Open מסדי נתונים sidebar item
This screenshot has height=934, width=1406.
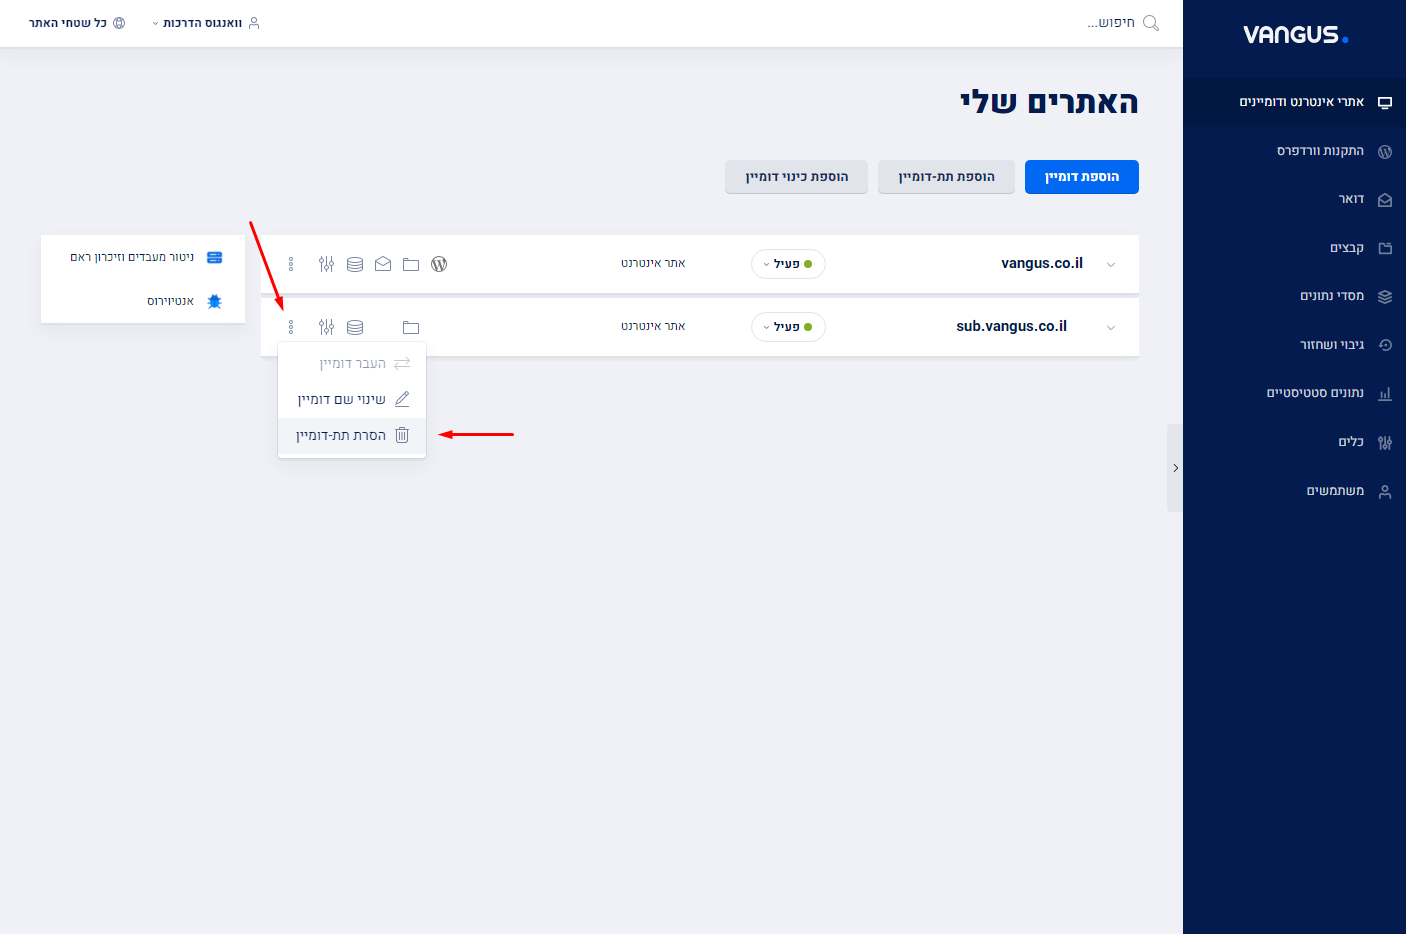click(1294, 296)
